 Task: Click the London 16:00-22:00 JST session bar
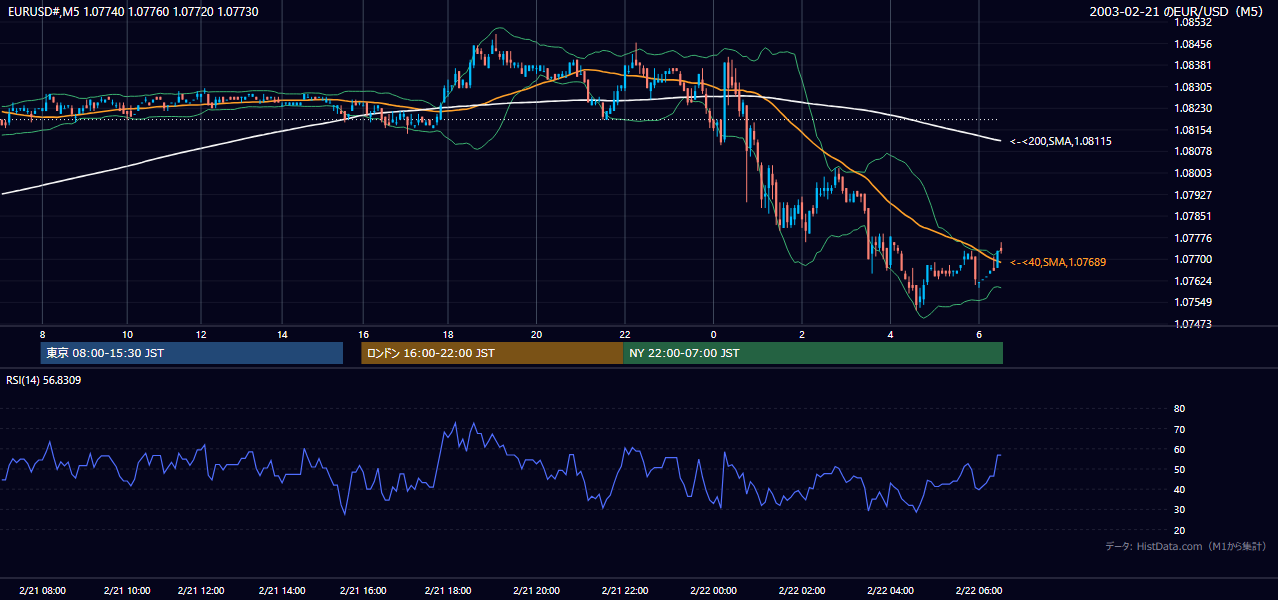coord(492,353)
